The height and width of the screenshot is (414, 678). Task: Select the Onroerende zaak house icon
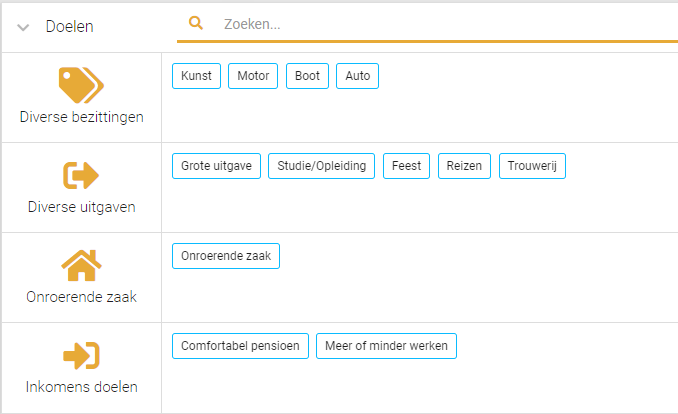tap(81, 265)
